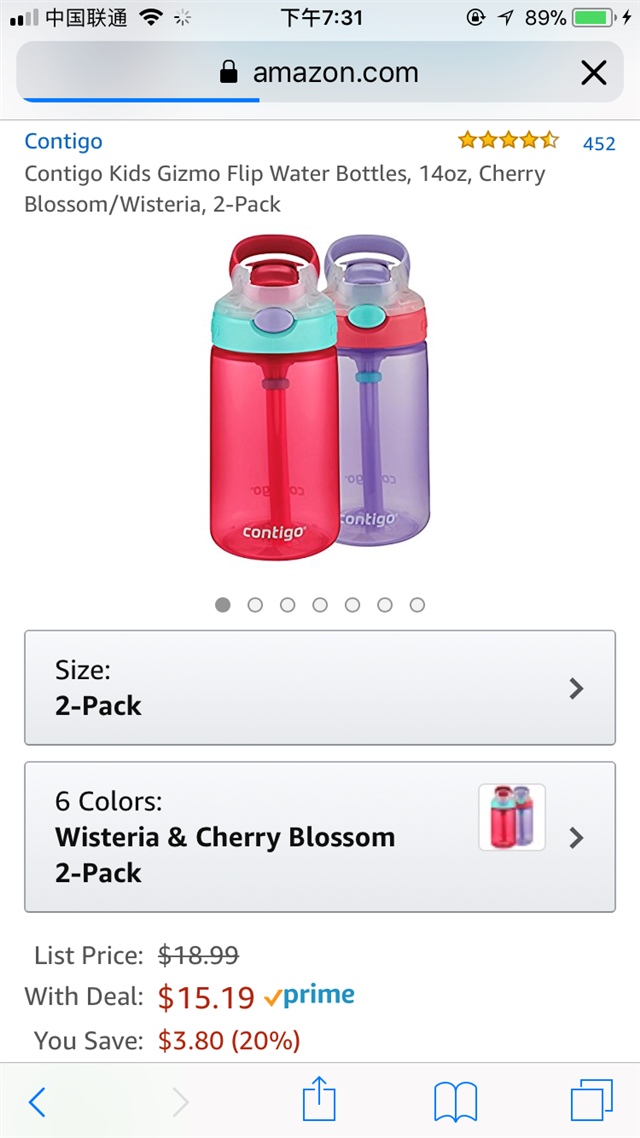This screenshot has height=1138, width=640.
Task: Tap the chevron in the Size row
Action: point(576,688)
